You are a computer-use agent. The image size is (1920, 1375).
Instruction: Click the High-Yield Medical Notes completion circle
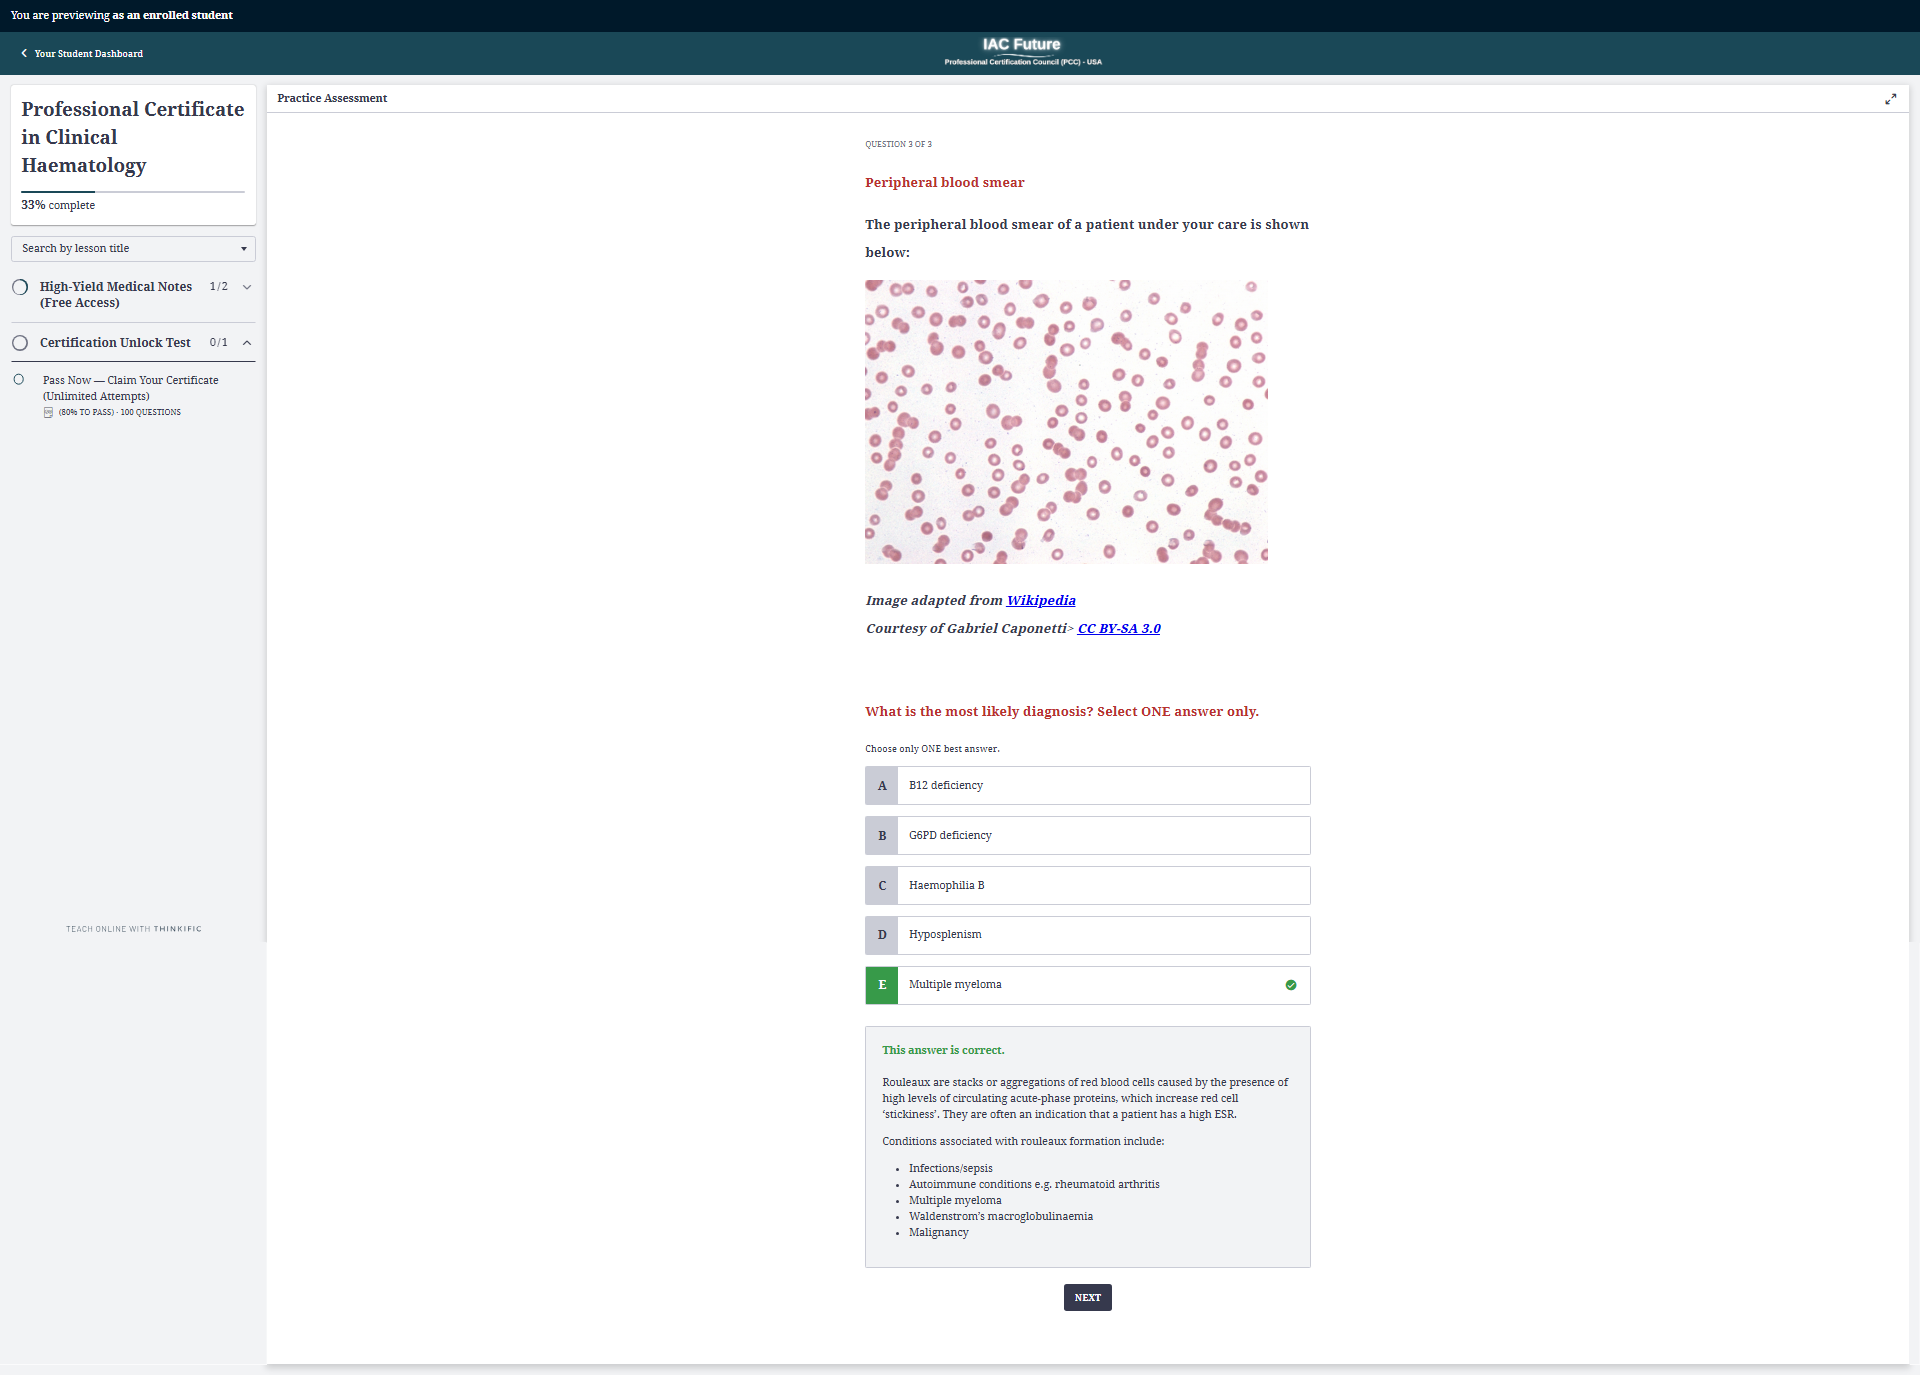20,287
